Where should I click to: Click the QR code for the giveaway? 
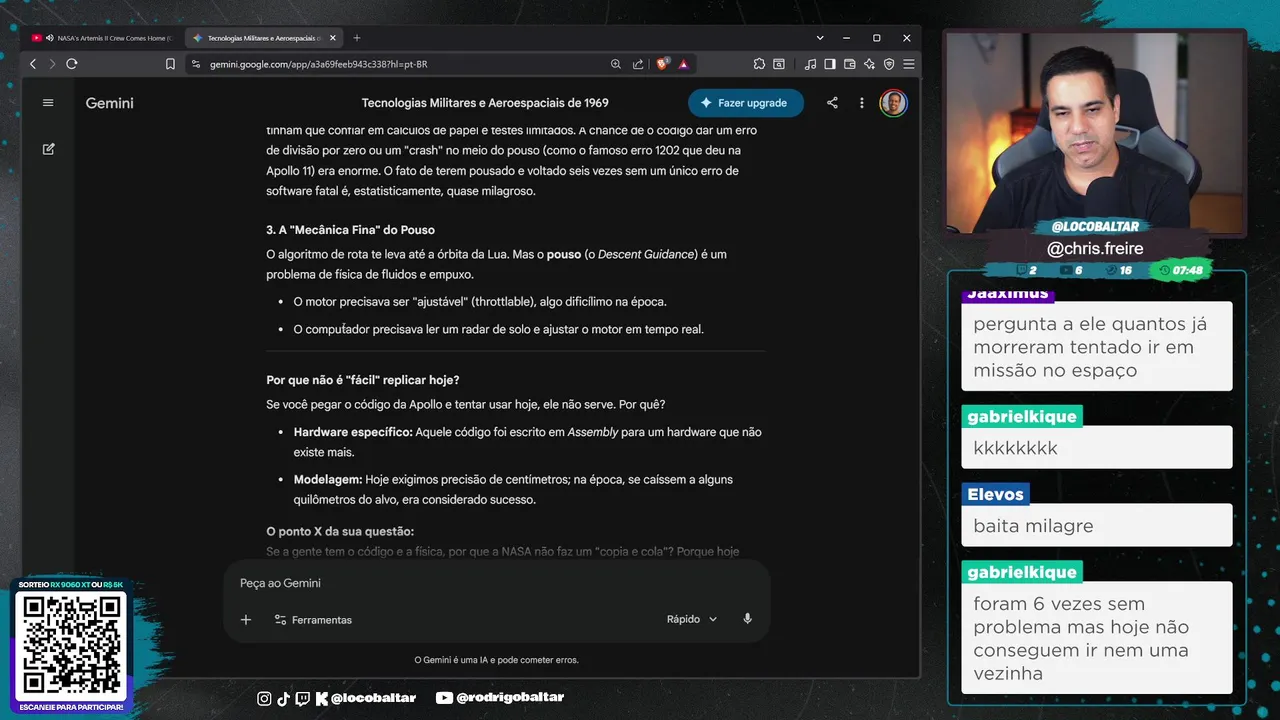71,645
